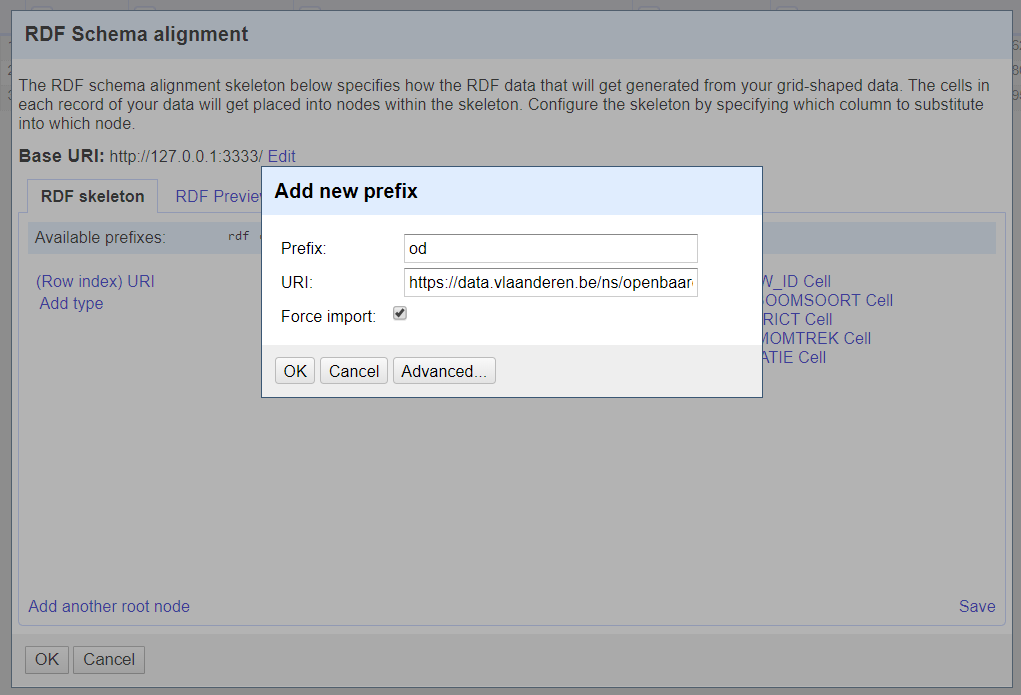
Task: Click the rdf prefix in Available prefixes
Action: pos(238,237)
